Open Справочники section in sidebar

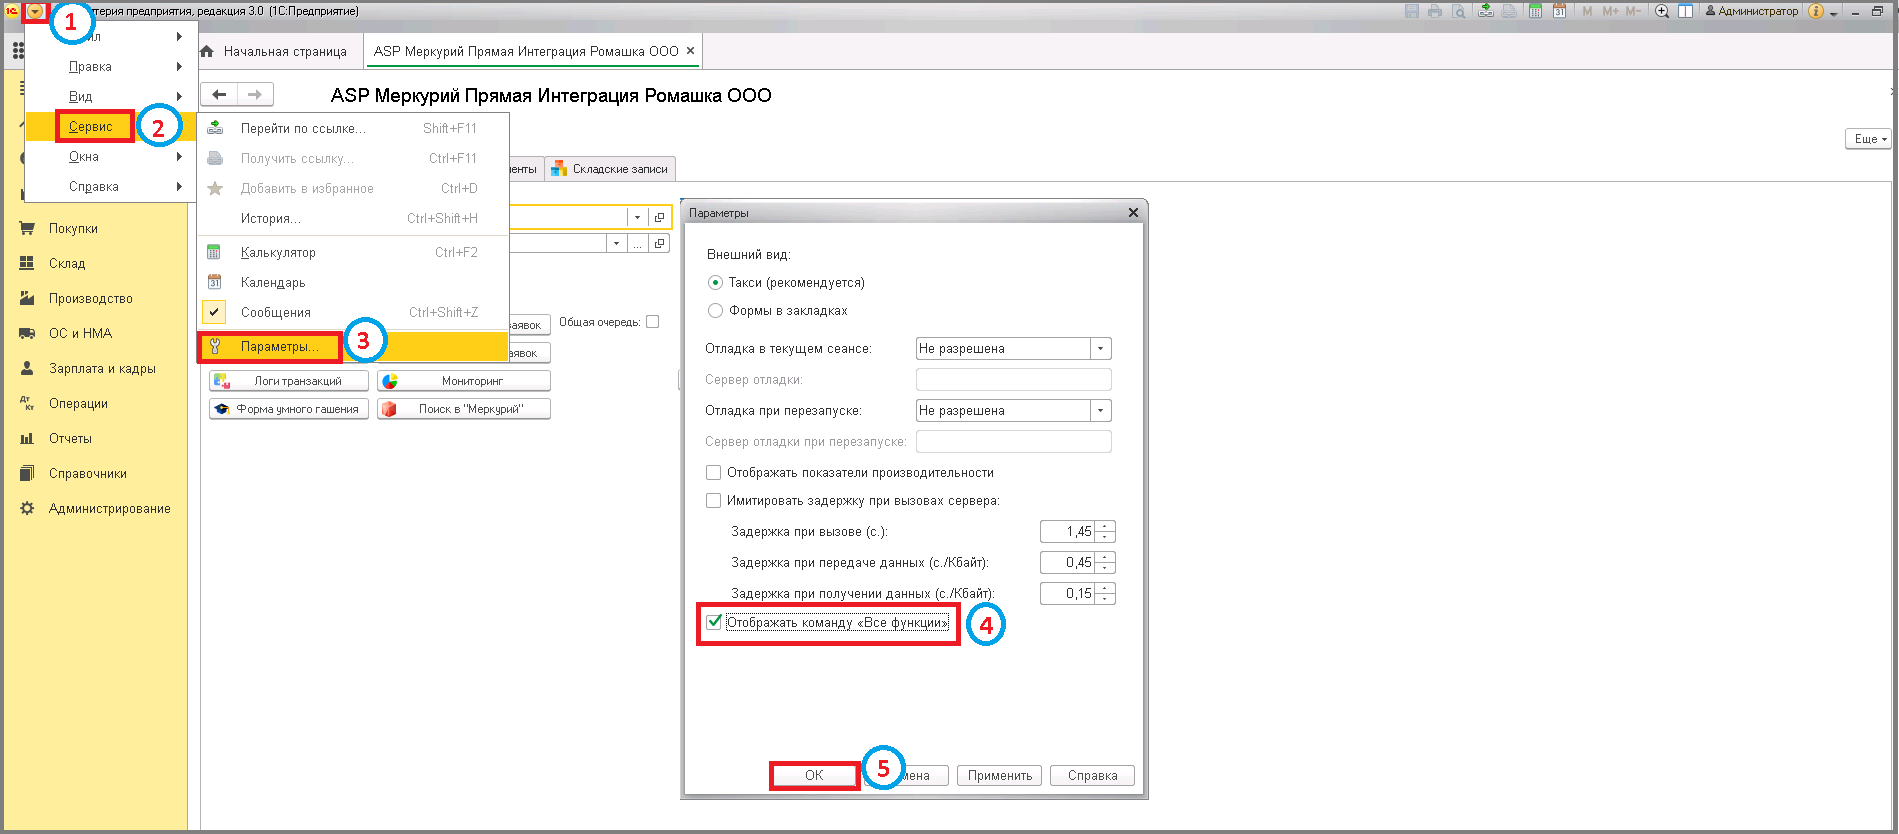click(x=87, y=473)
